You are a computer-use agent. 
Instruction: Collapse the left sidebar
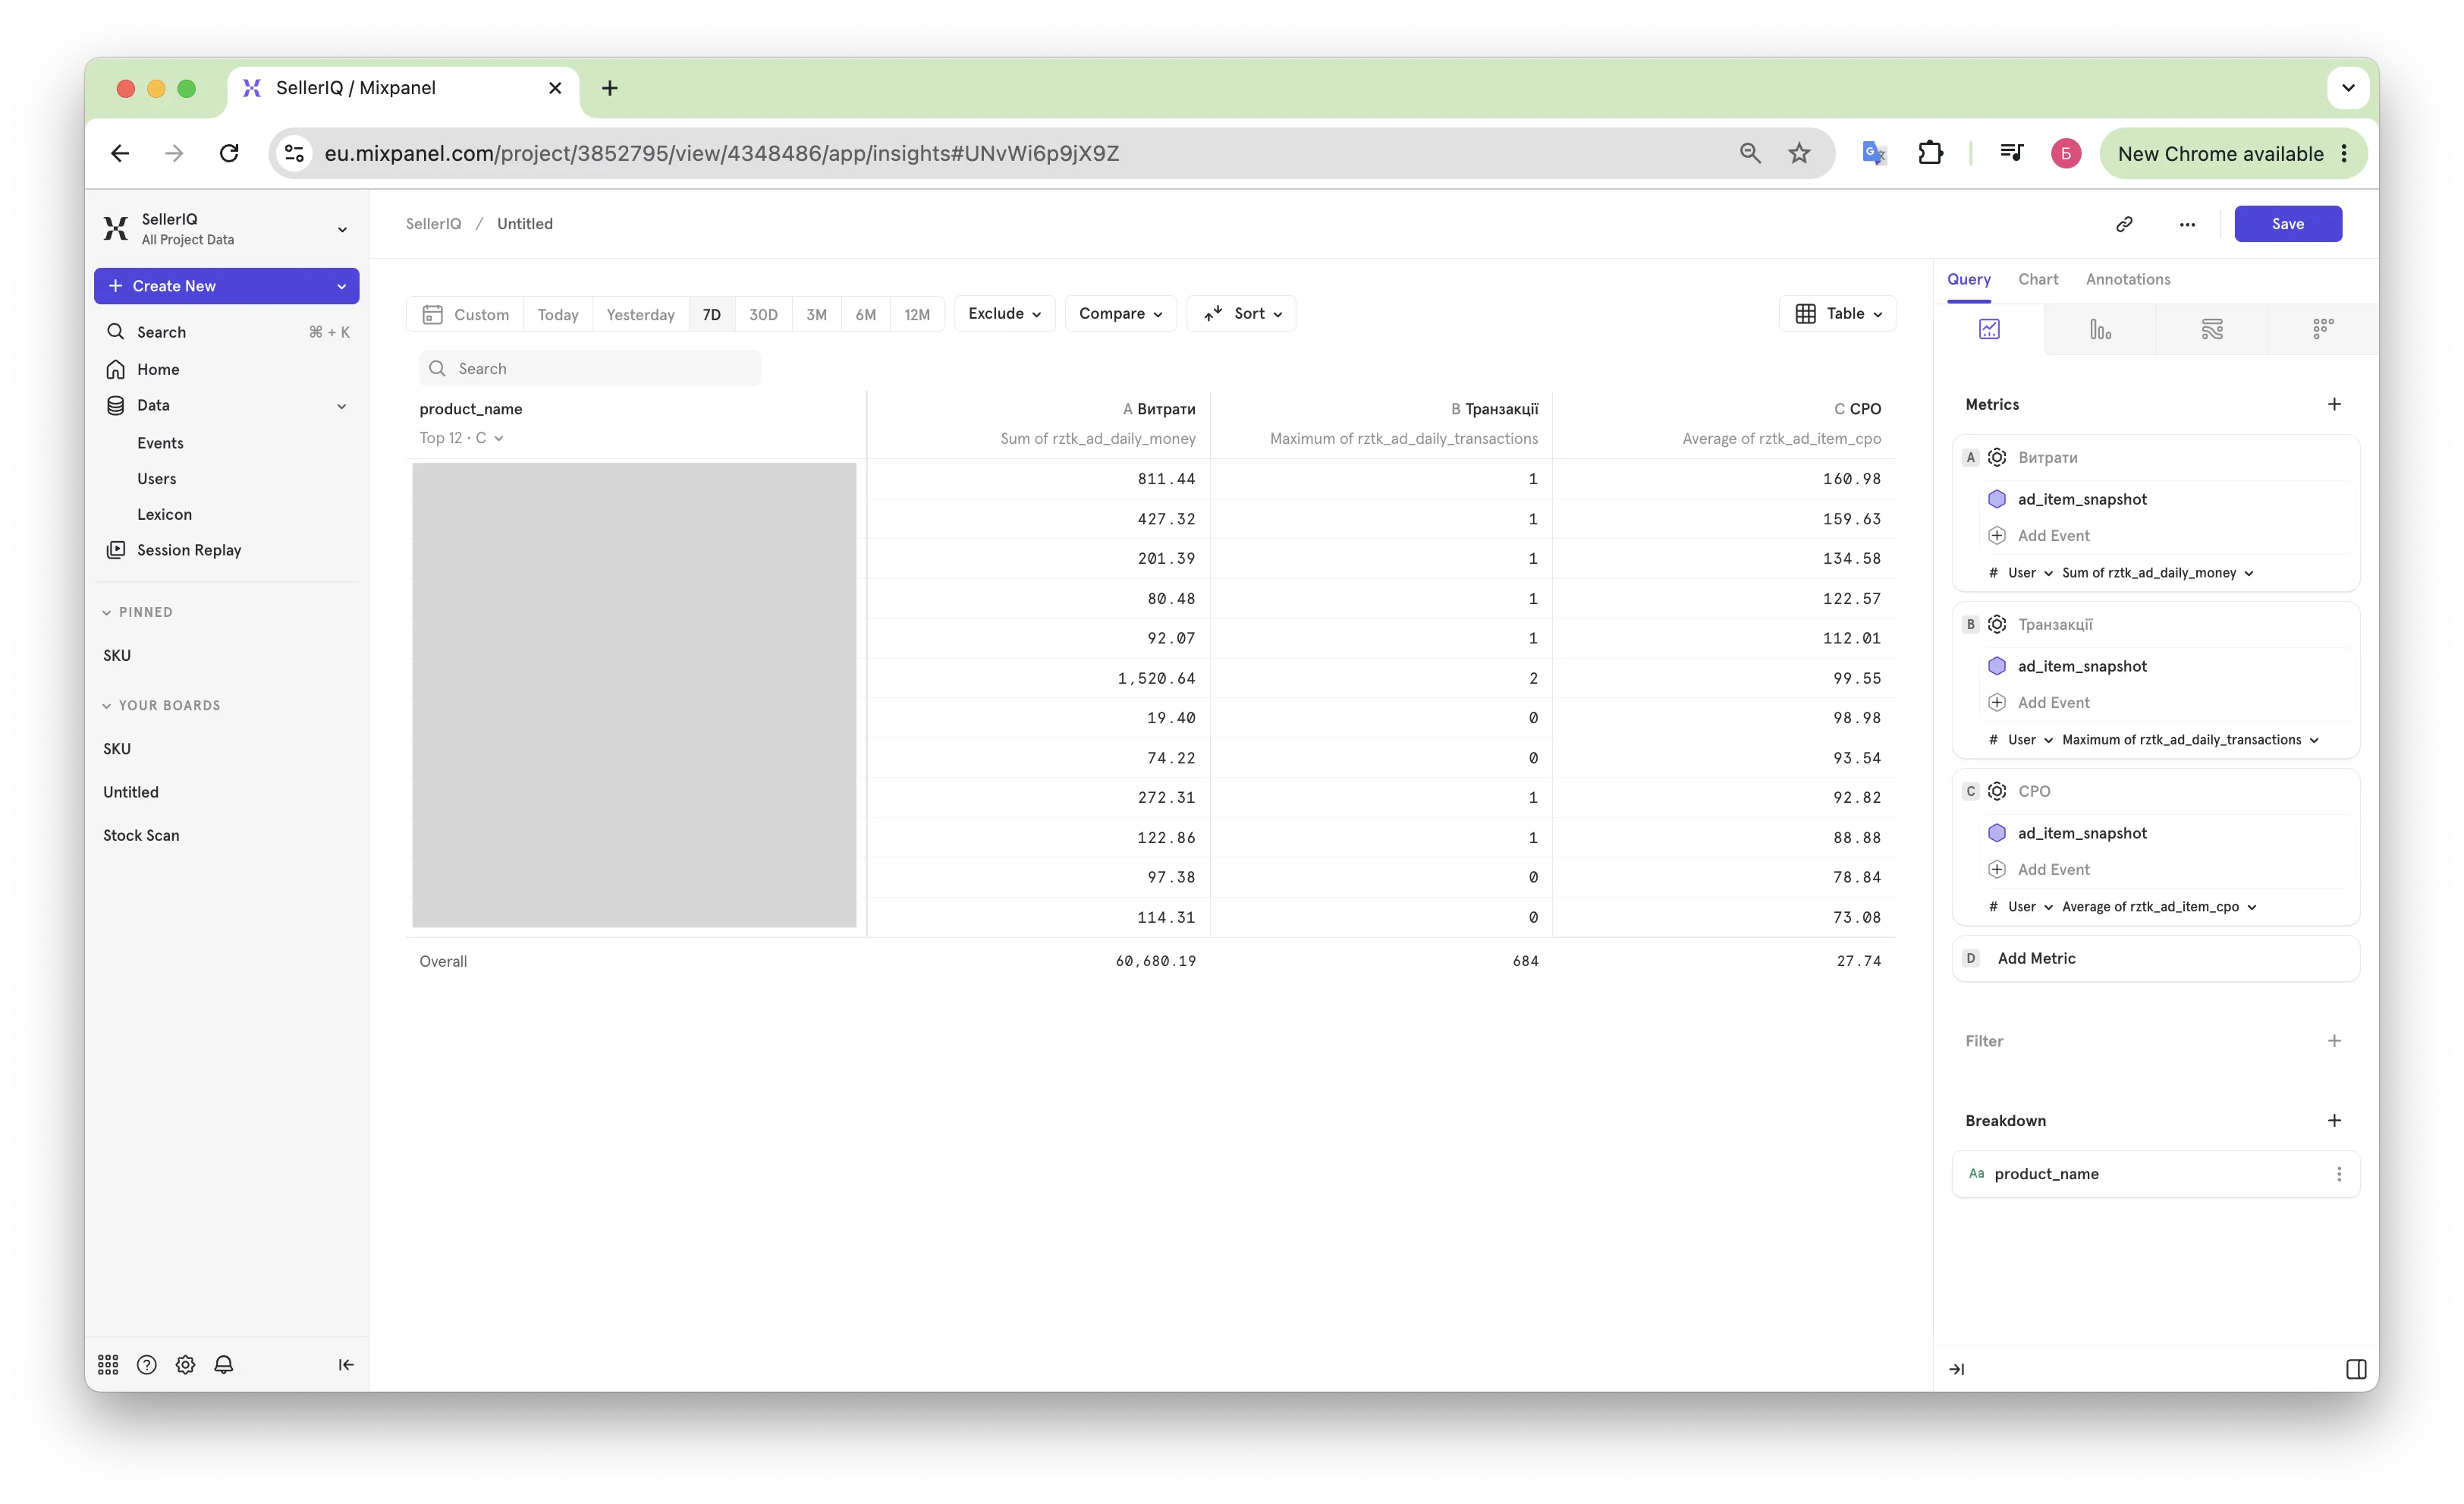346,1365
